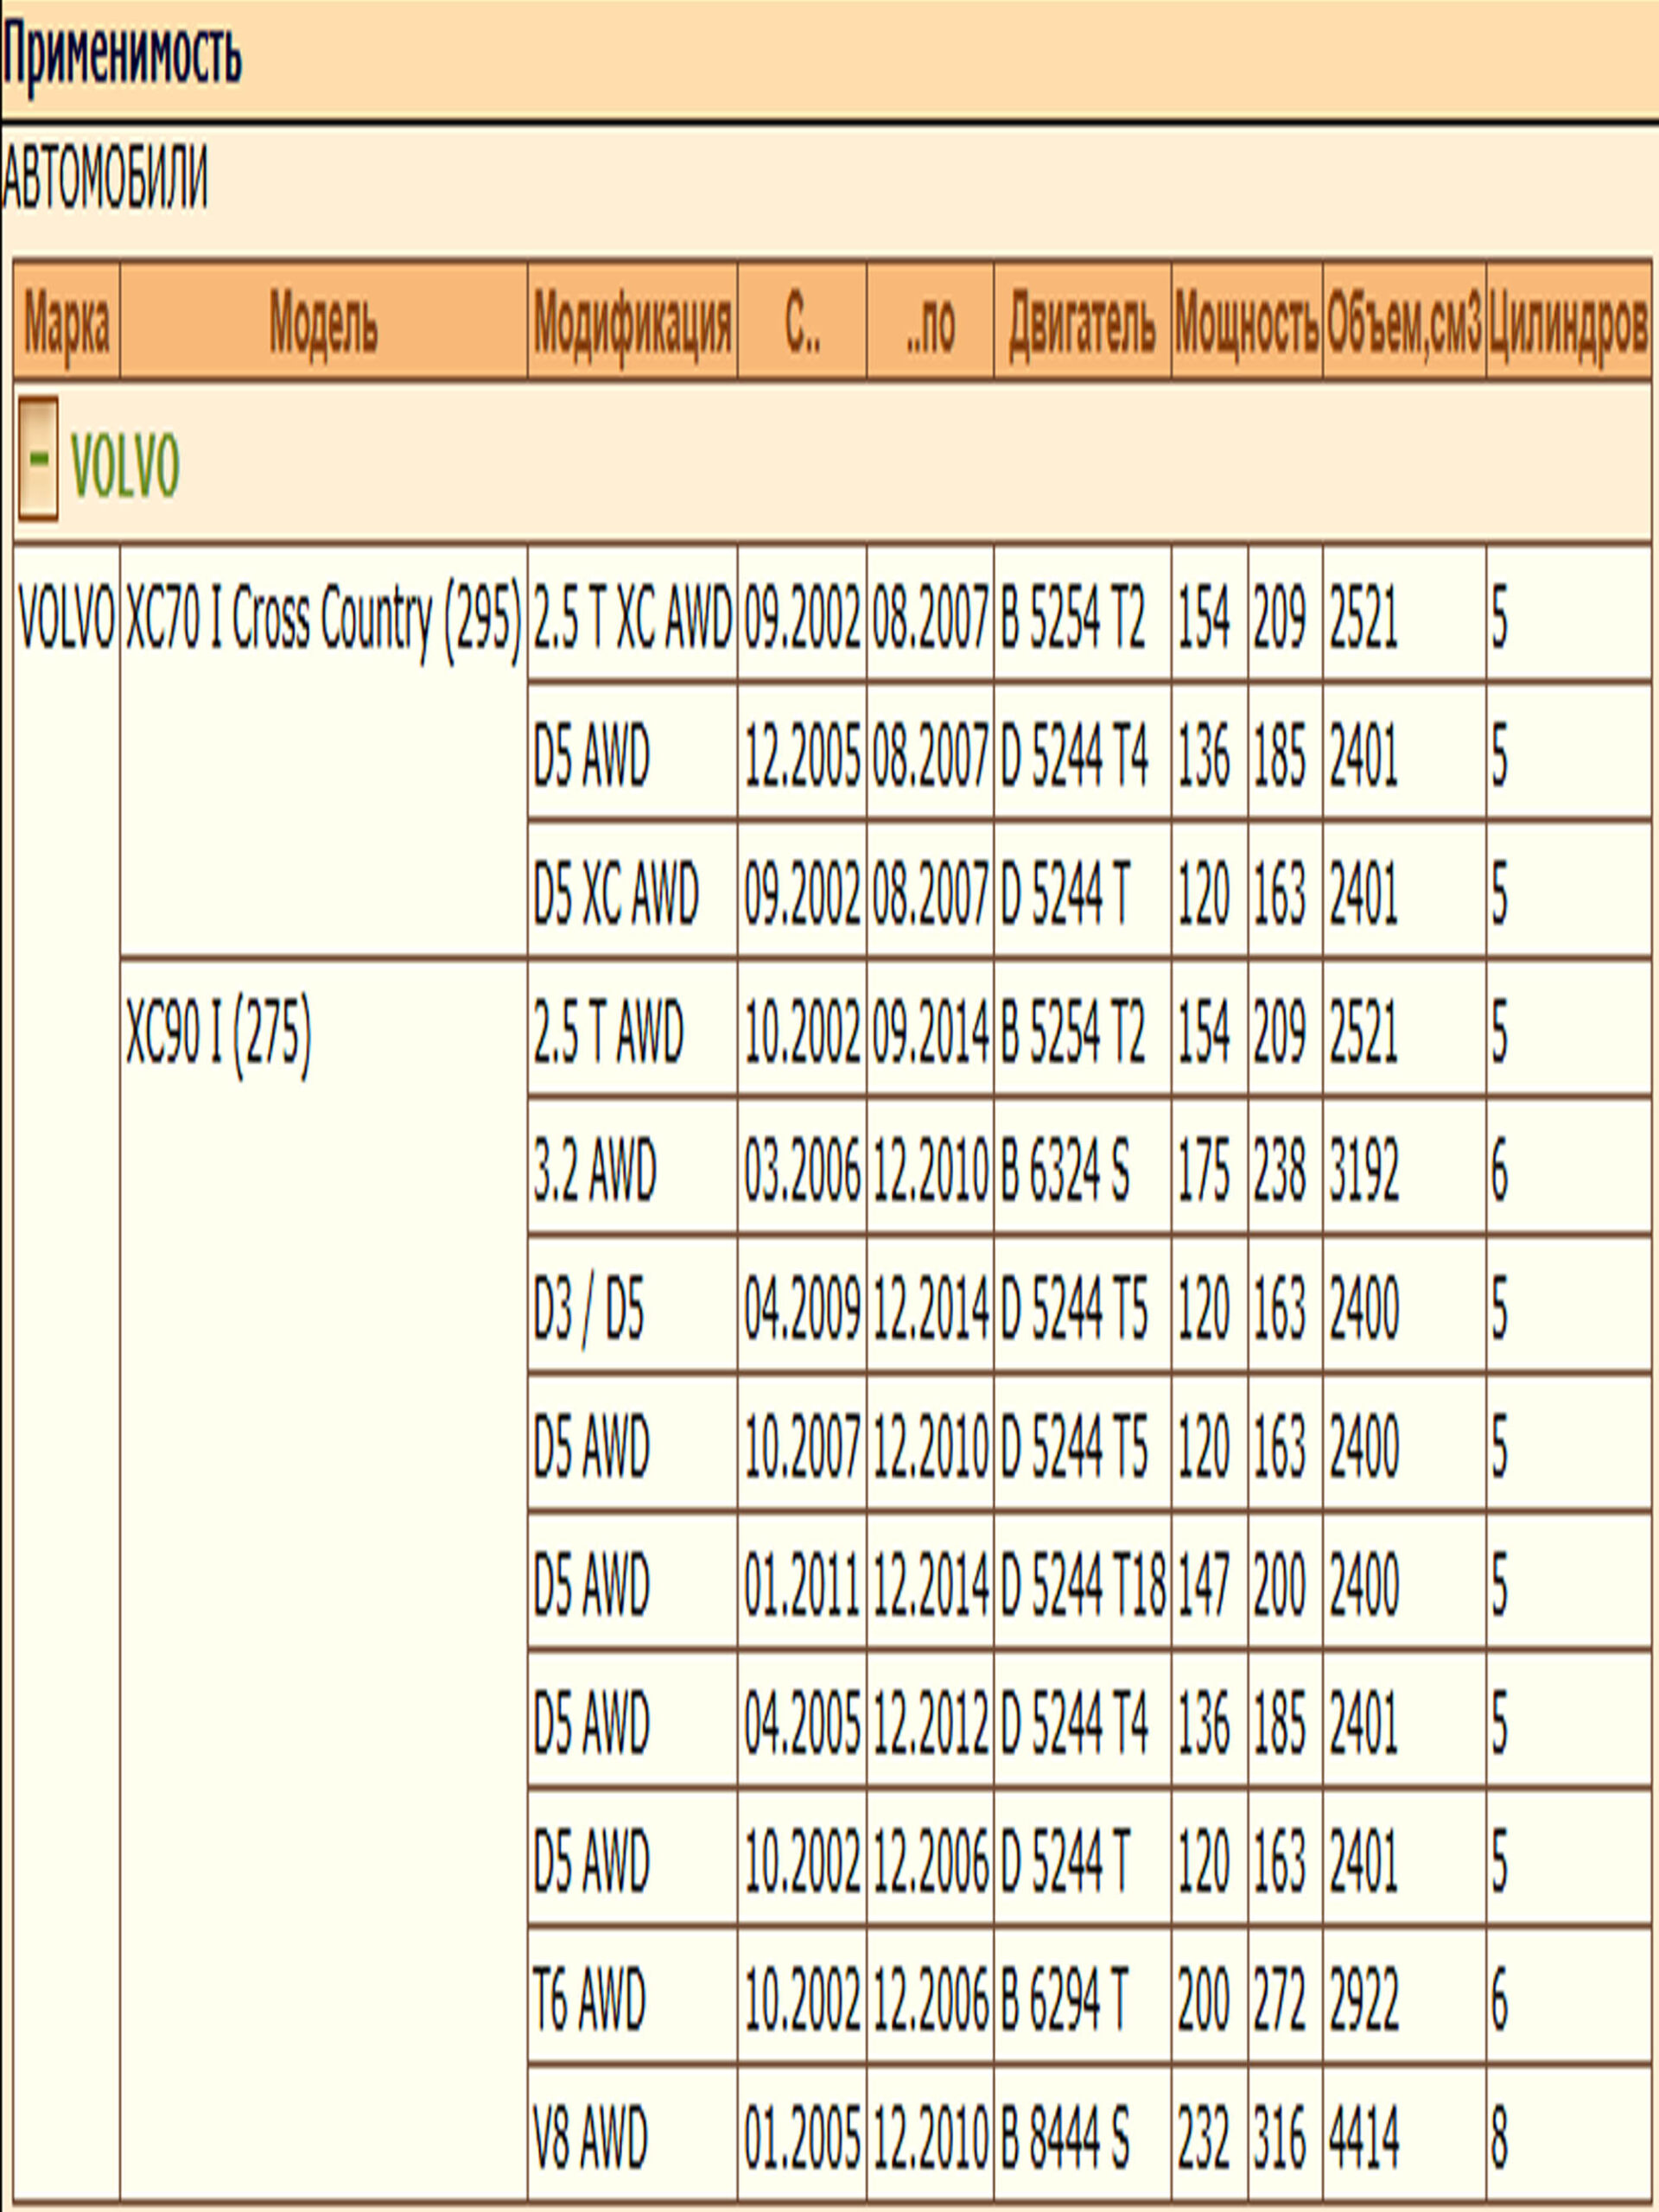Collapse the VOLVO group with minus icon
This screenshot has height=2212, width=1659.
38,459
